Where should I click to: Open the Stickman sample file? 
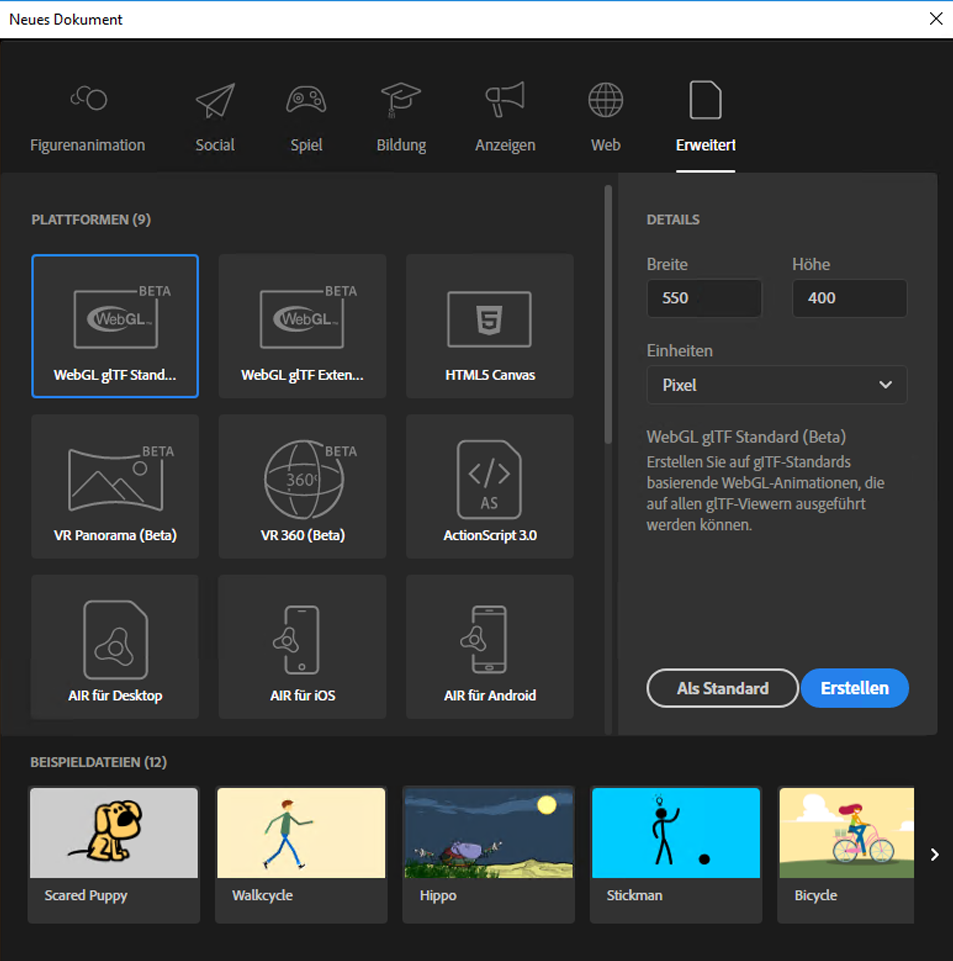point(675,832)
